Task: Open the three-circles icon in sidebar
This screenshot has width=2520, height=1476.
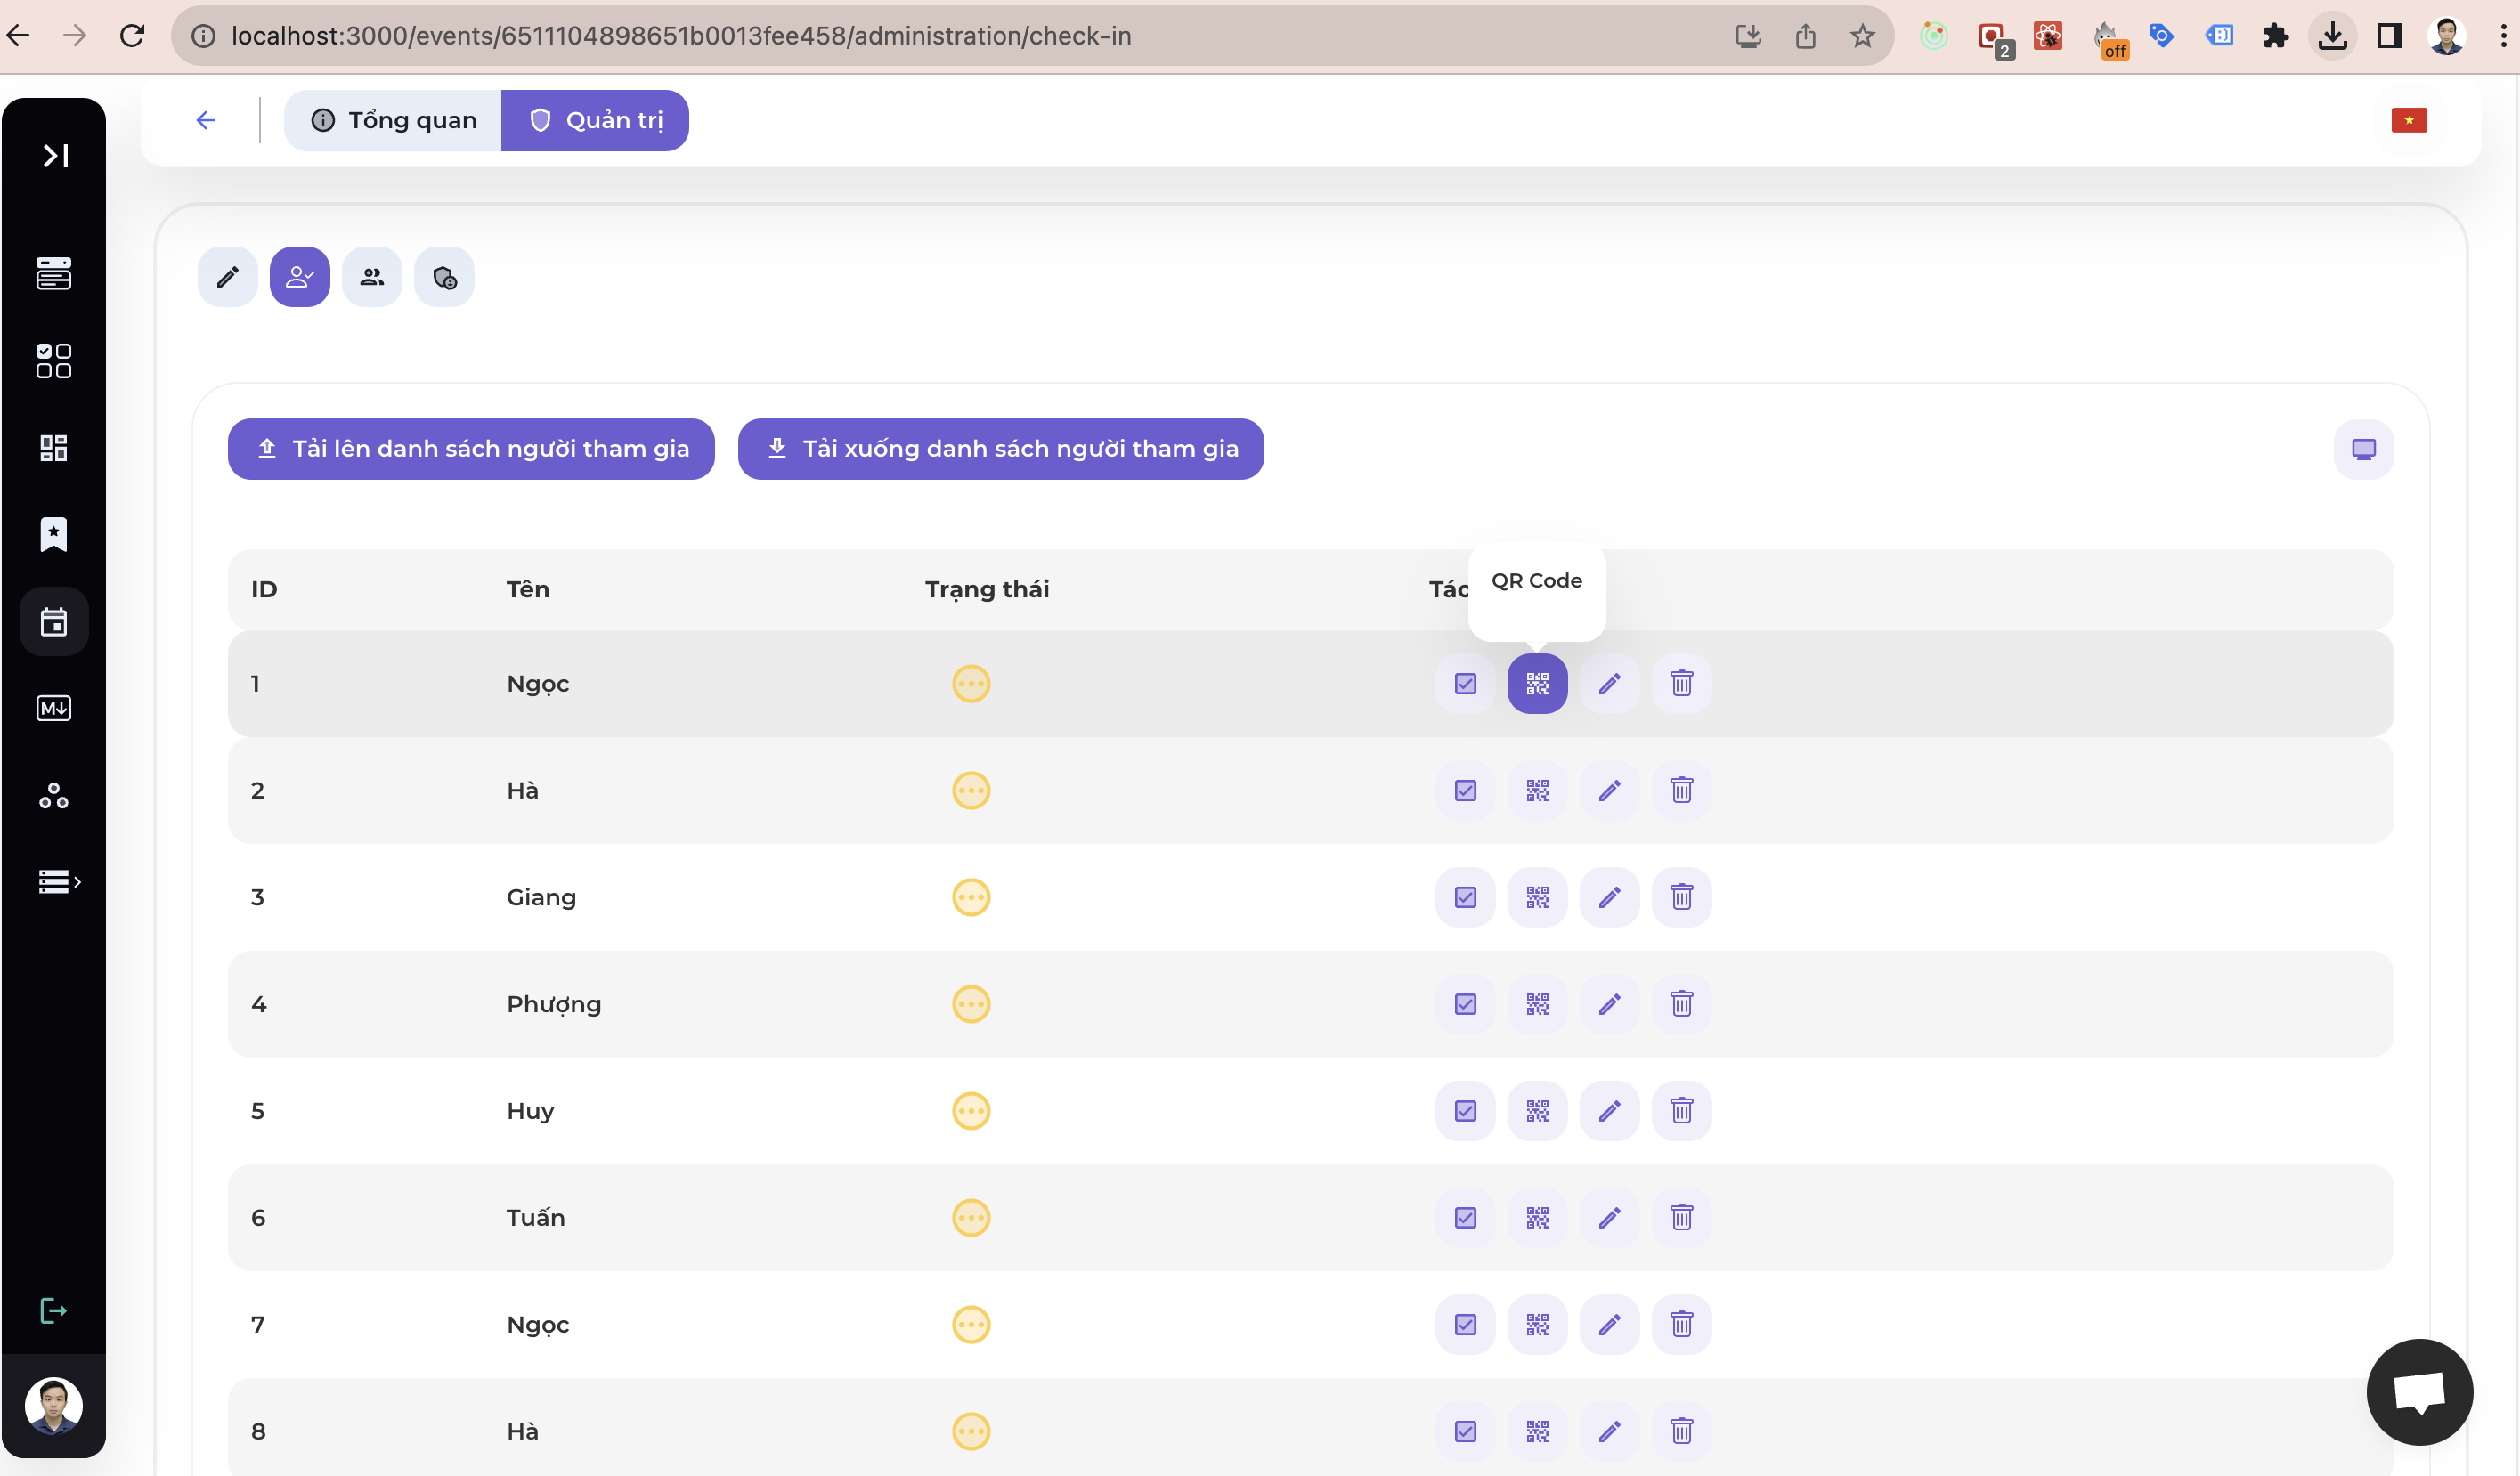Action: coord(54,795)
